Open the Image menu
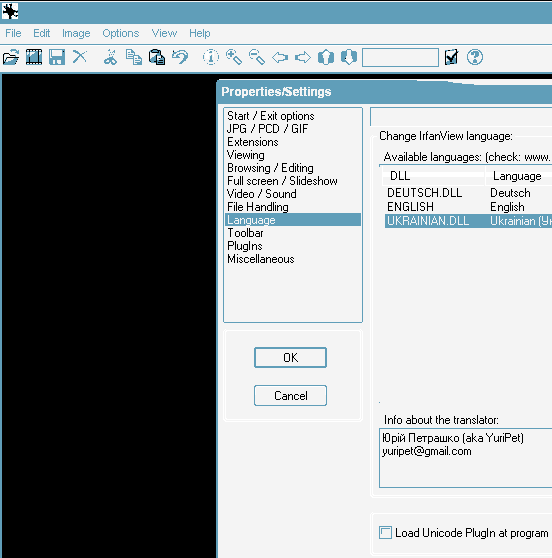552x558 pixels. click(x=76, y=33)
